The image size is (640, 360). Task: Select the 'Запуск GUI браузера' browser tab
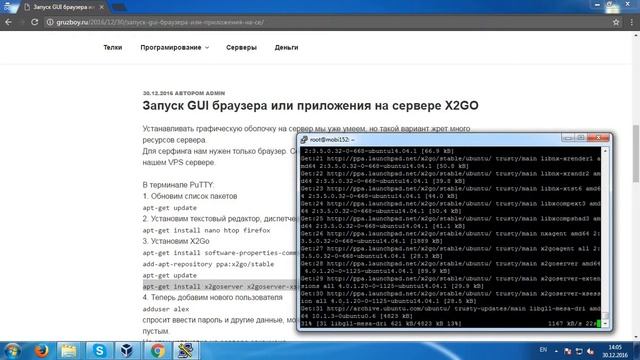pos(63,7)
